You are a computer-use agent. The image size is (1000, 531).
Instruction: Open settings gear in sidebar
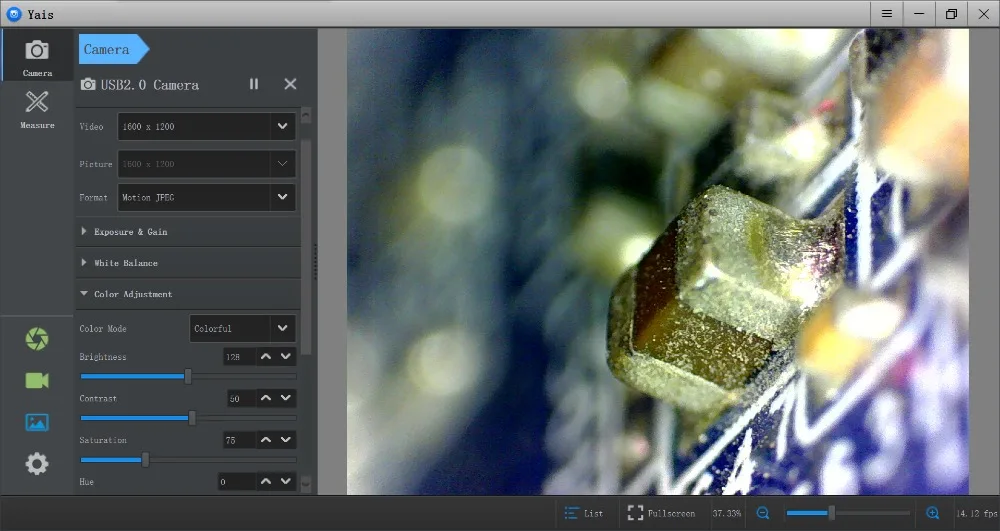click(x=37, y=463)
